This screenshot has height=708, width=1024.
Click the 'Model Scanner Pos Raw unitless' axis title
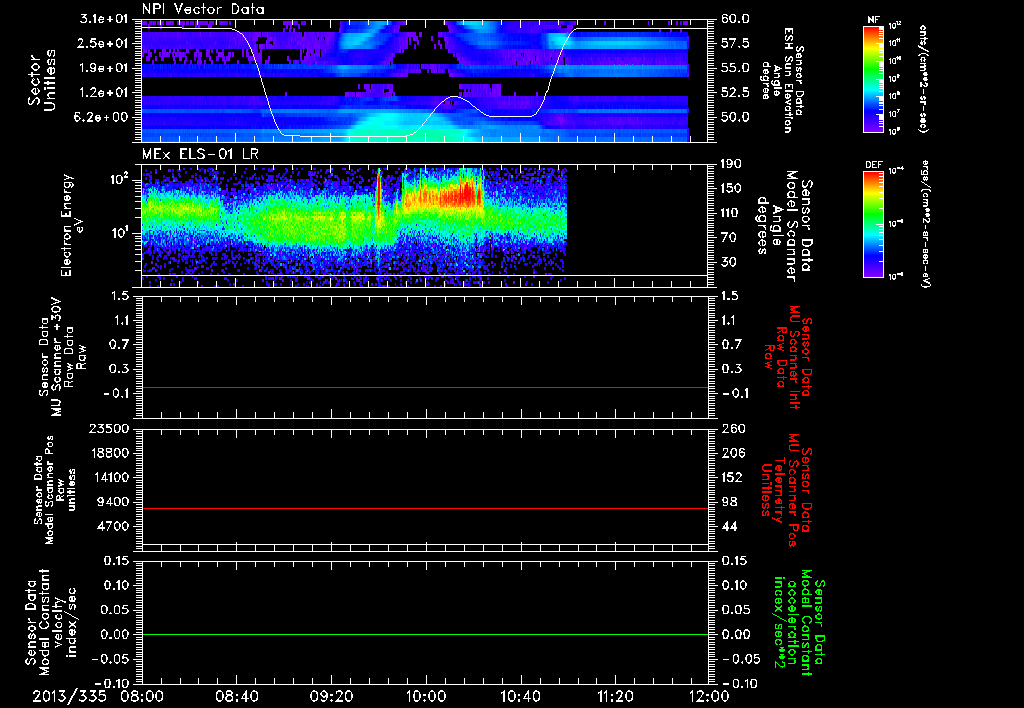pyautogui.click(x=55, y=490)
